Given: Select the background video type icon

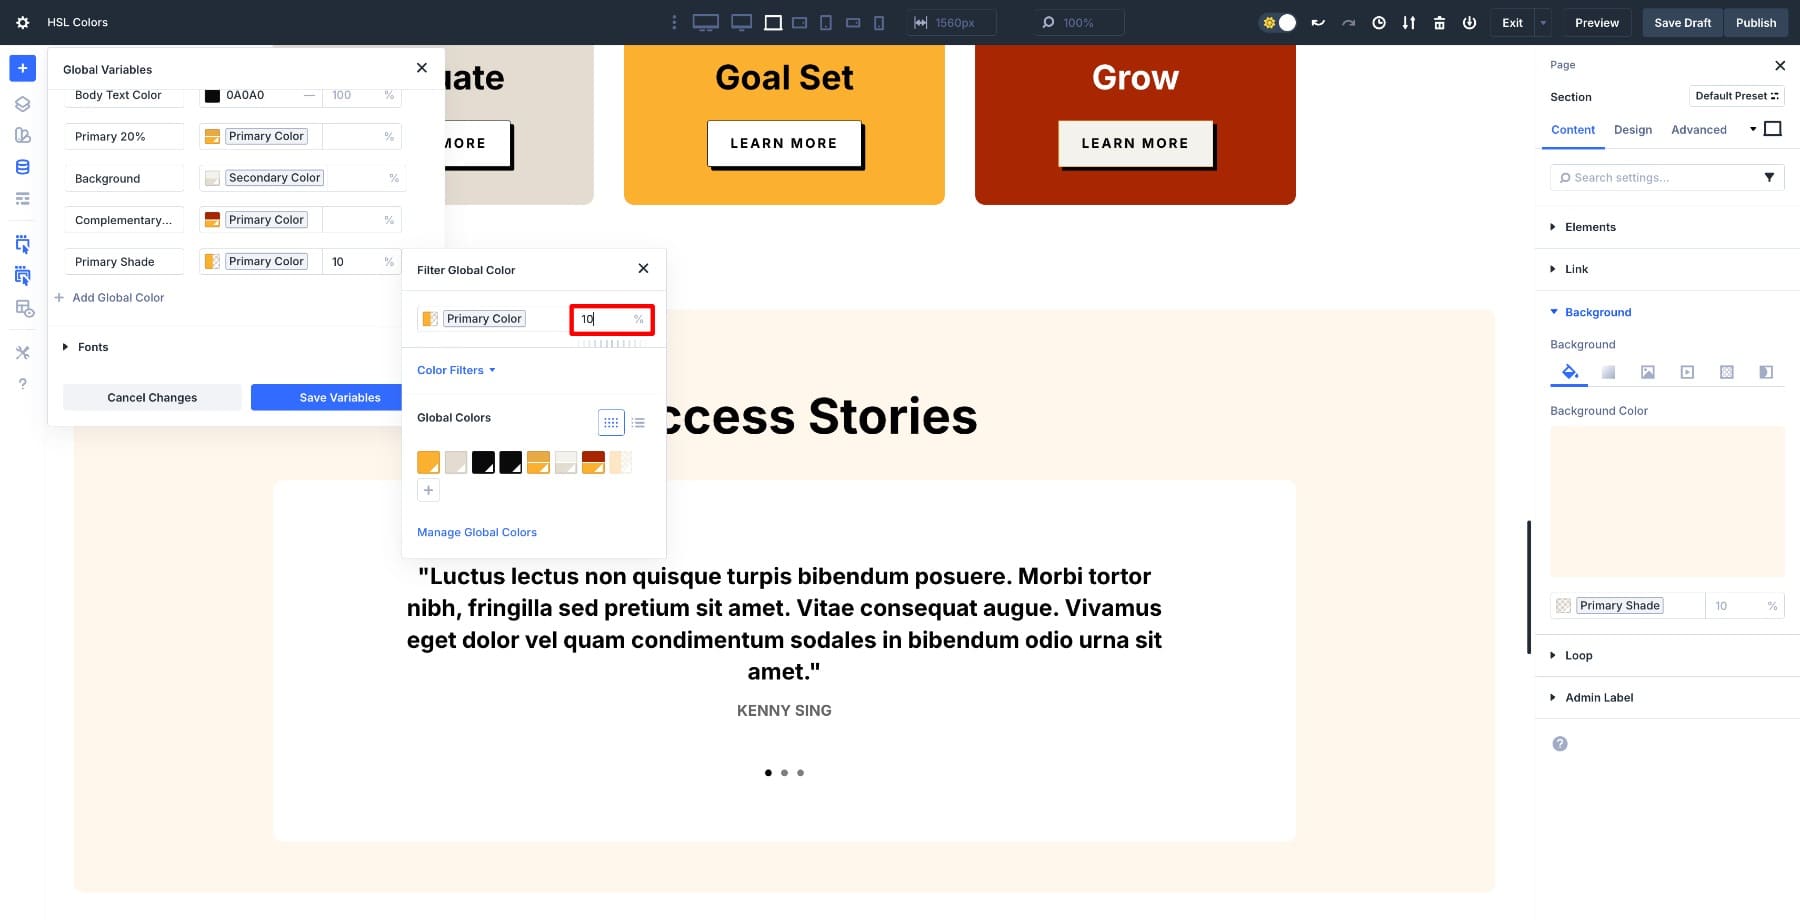Looking at the screenshot, I should pos(1687,372).
